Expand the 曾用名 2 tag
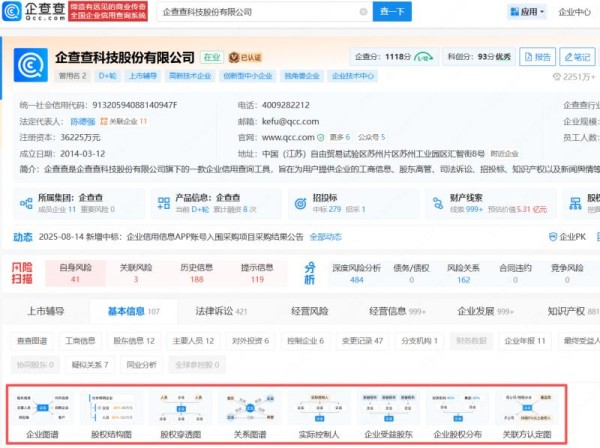This screenshot has height=448, width=600. 72,76
